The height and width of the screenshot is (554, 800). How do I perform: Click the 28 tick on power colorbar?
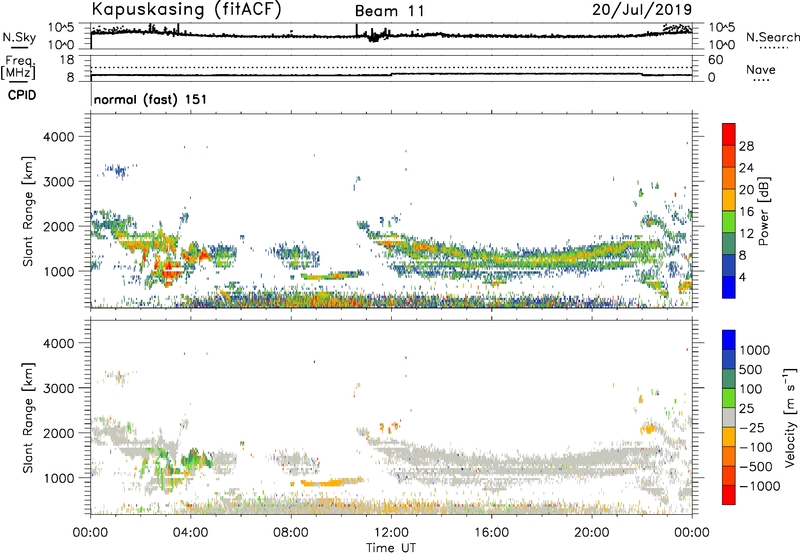746,146
